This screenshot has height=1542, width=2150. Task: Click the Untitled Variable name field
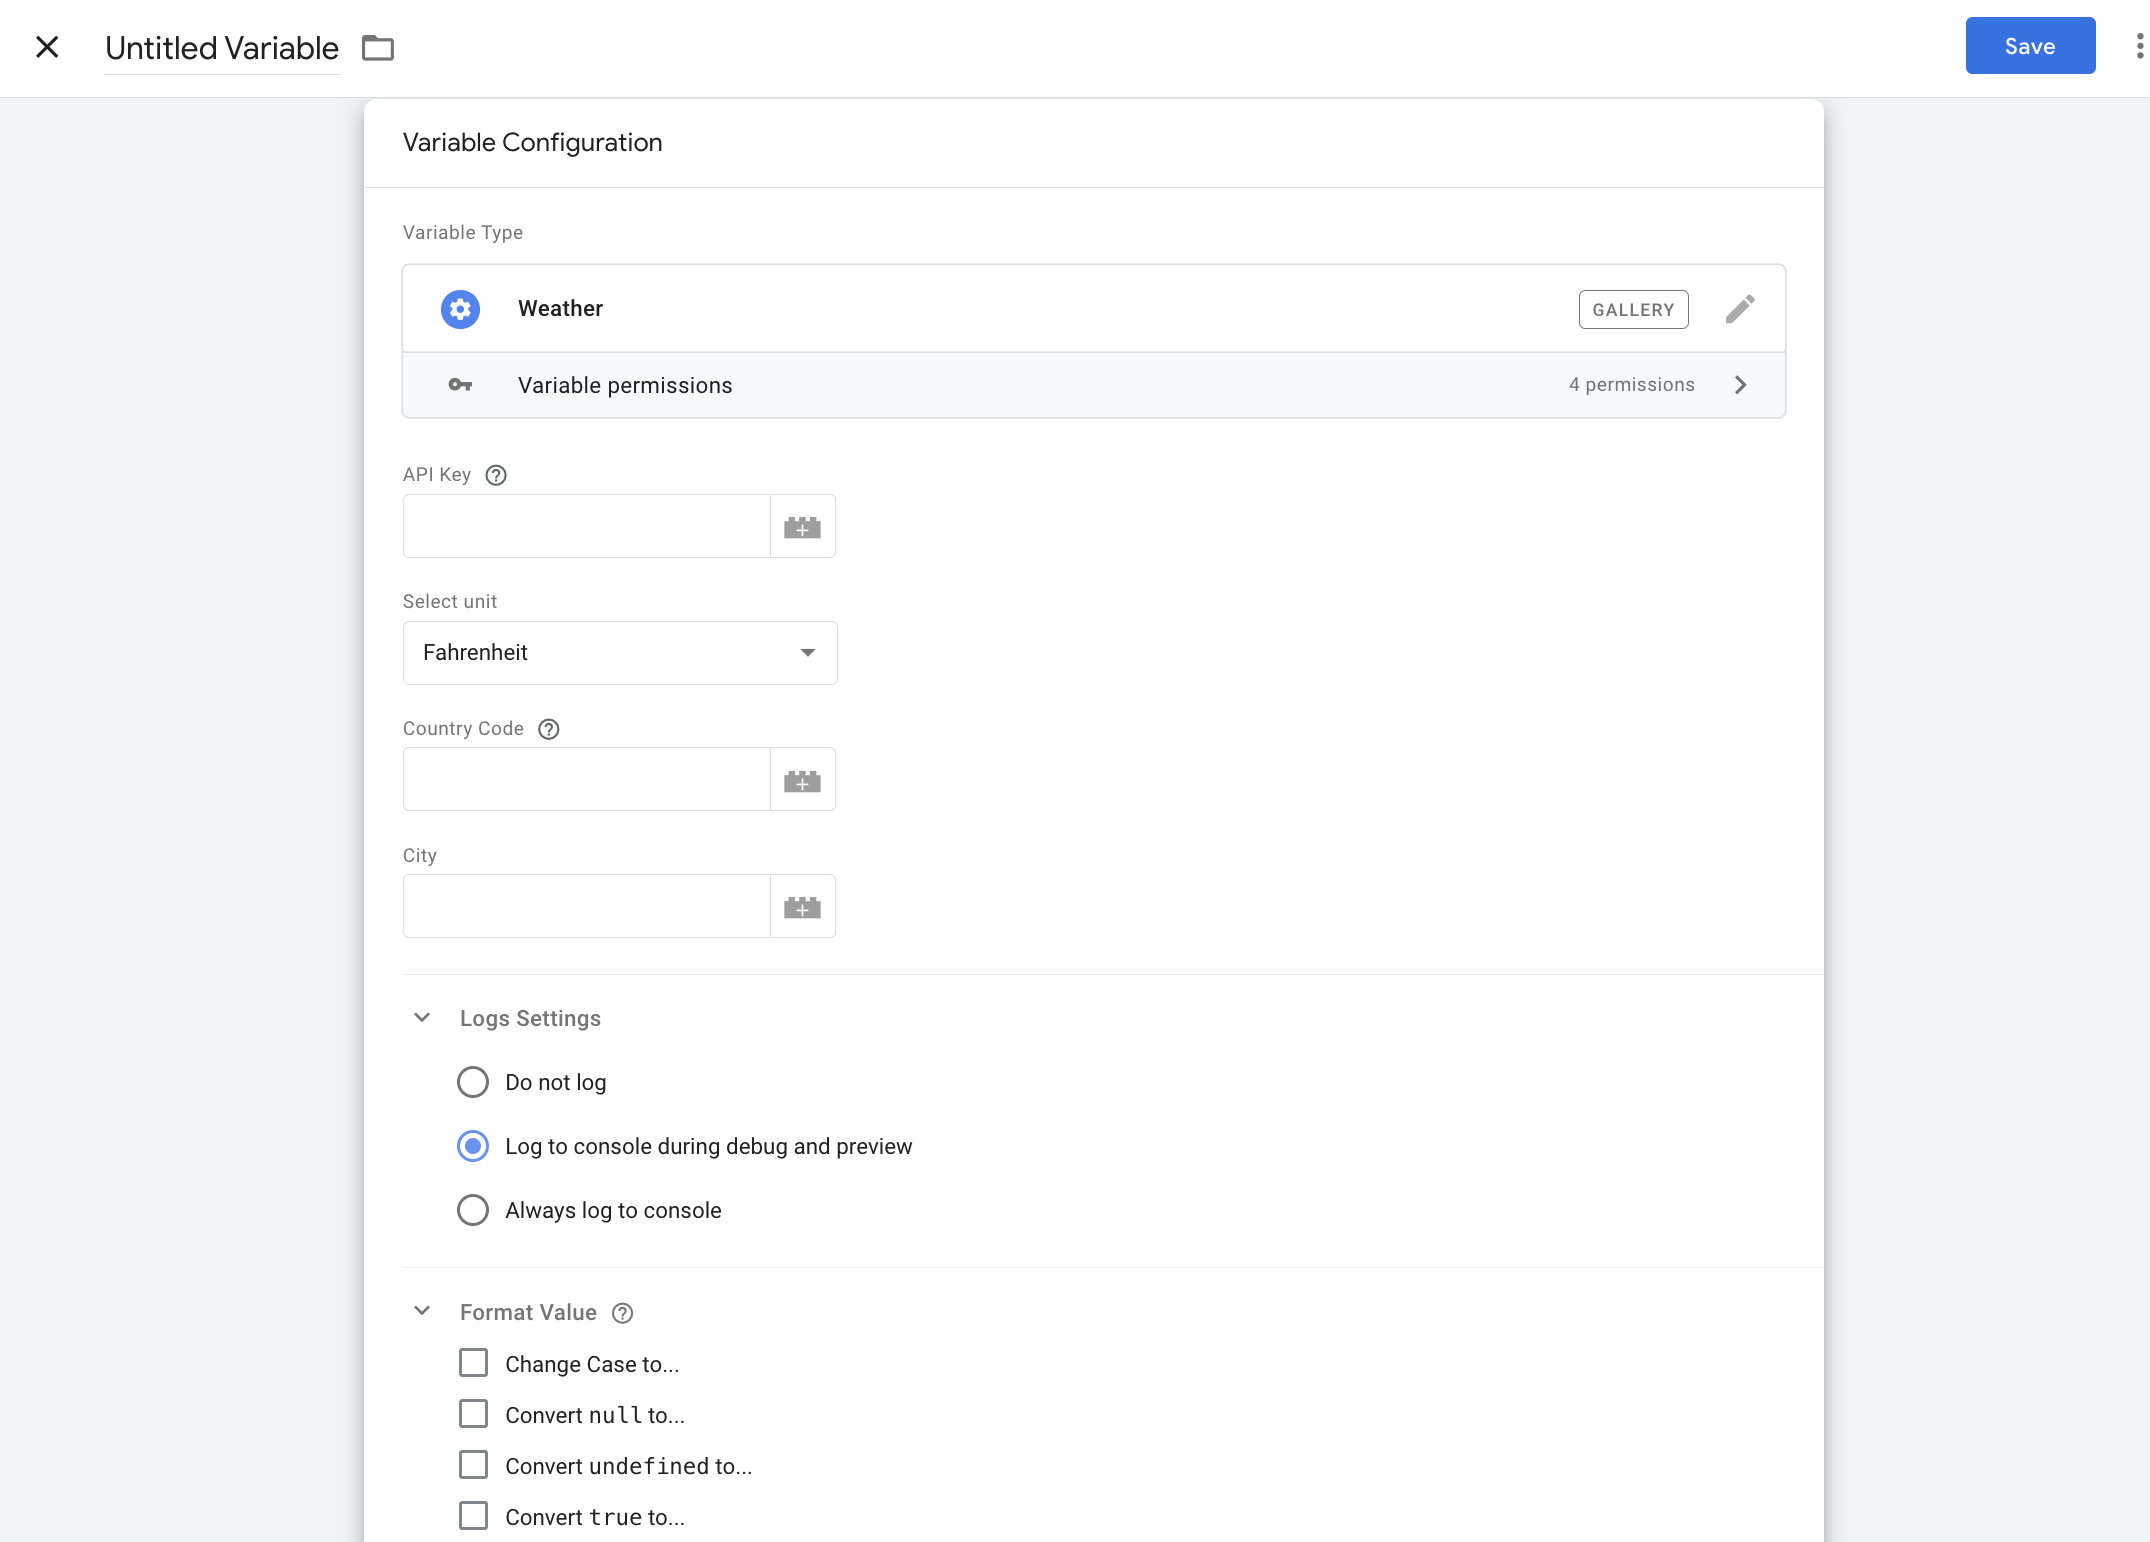pyautogui.click(x=222, y=48)
